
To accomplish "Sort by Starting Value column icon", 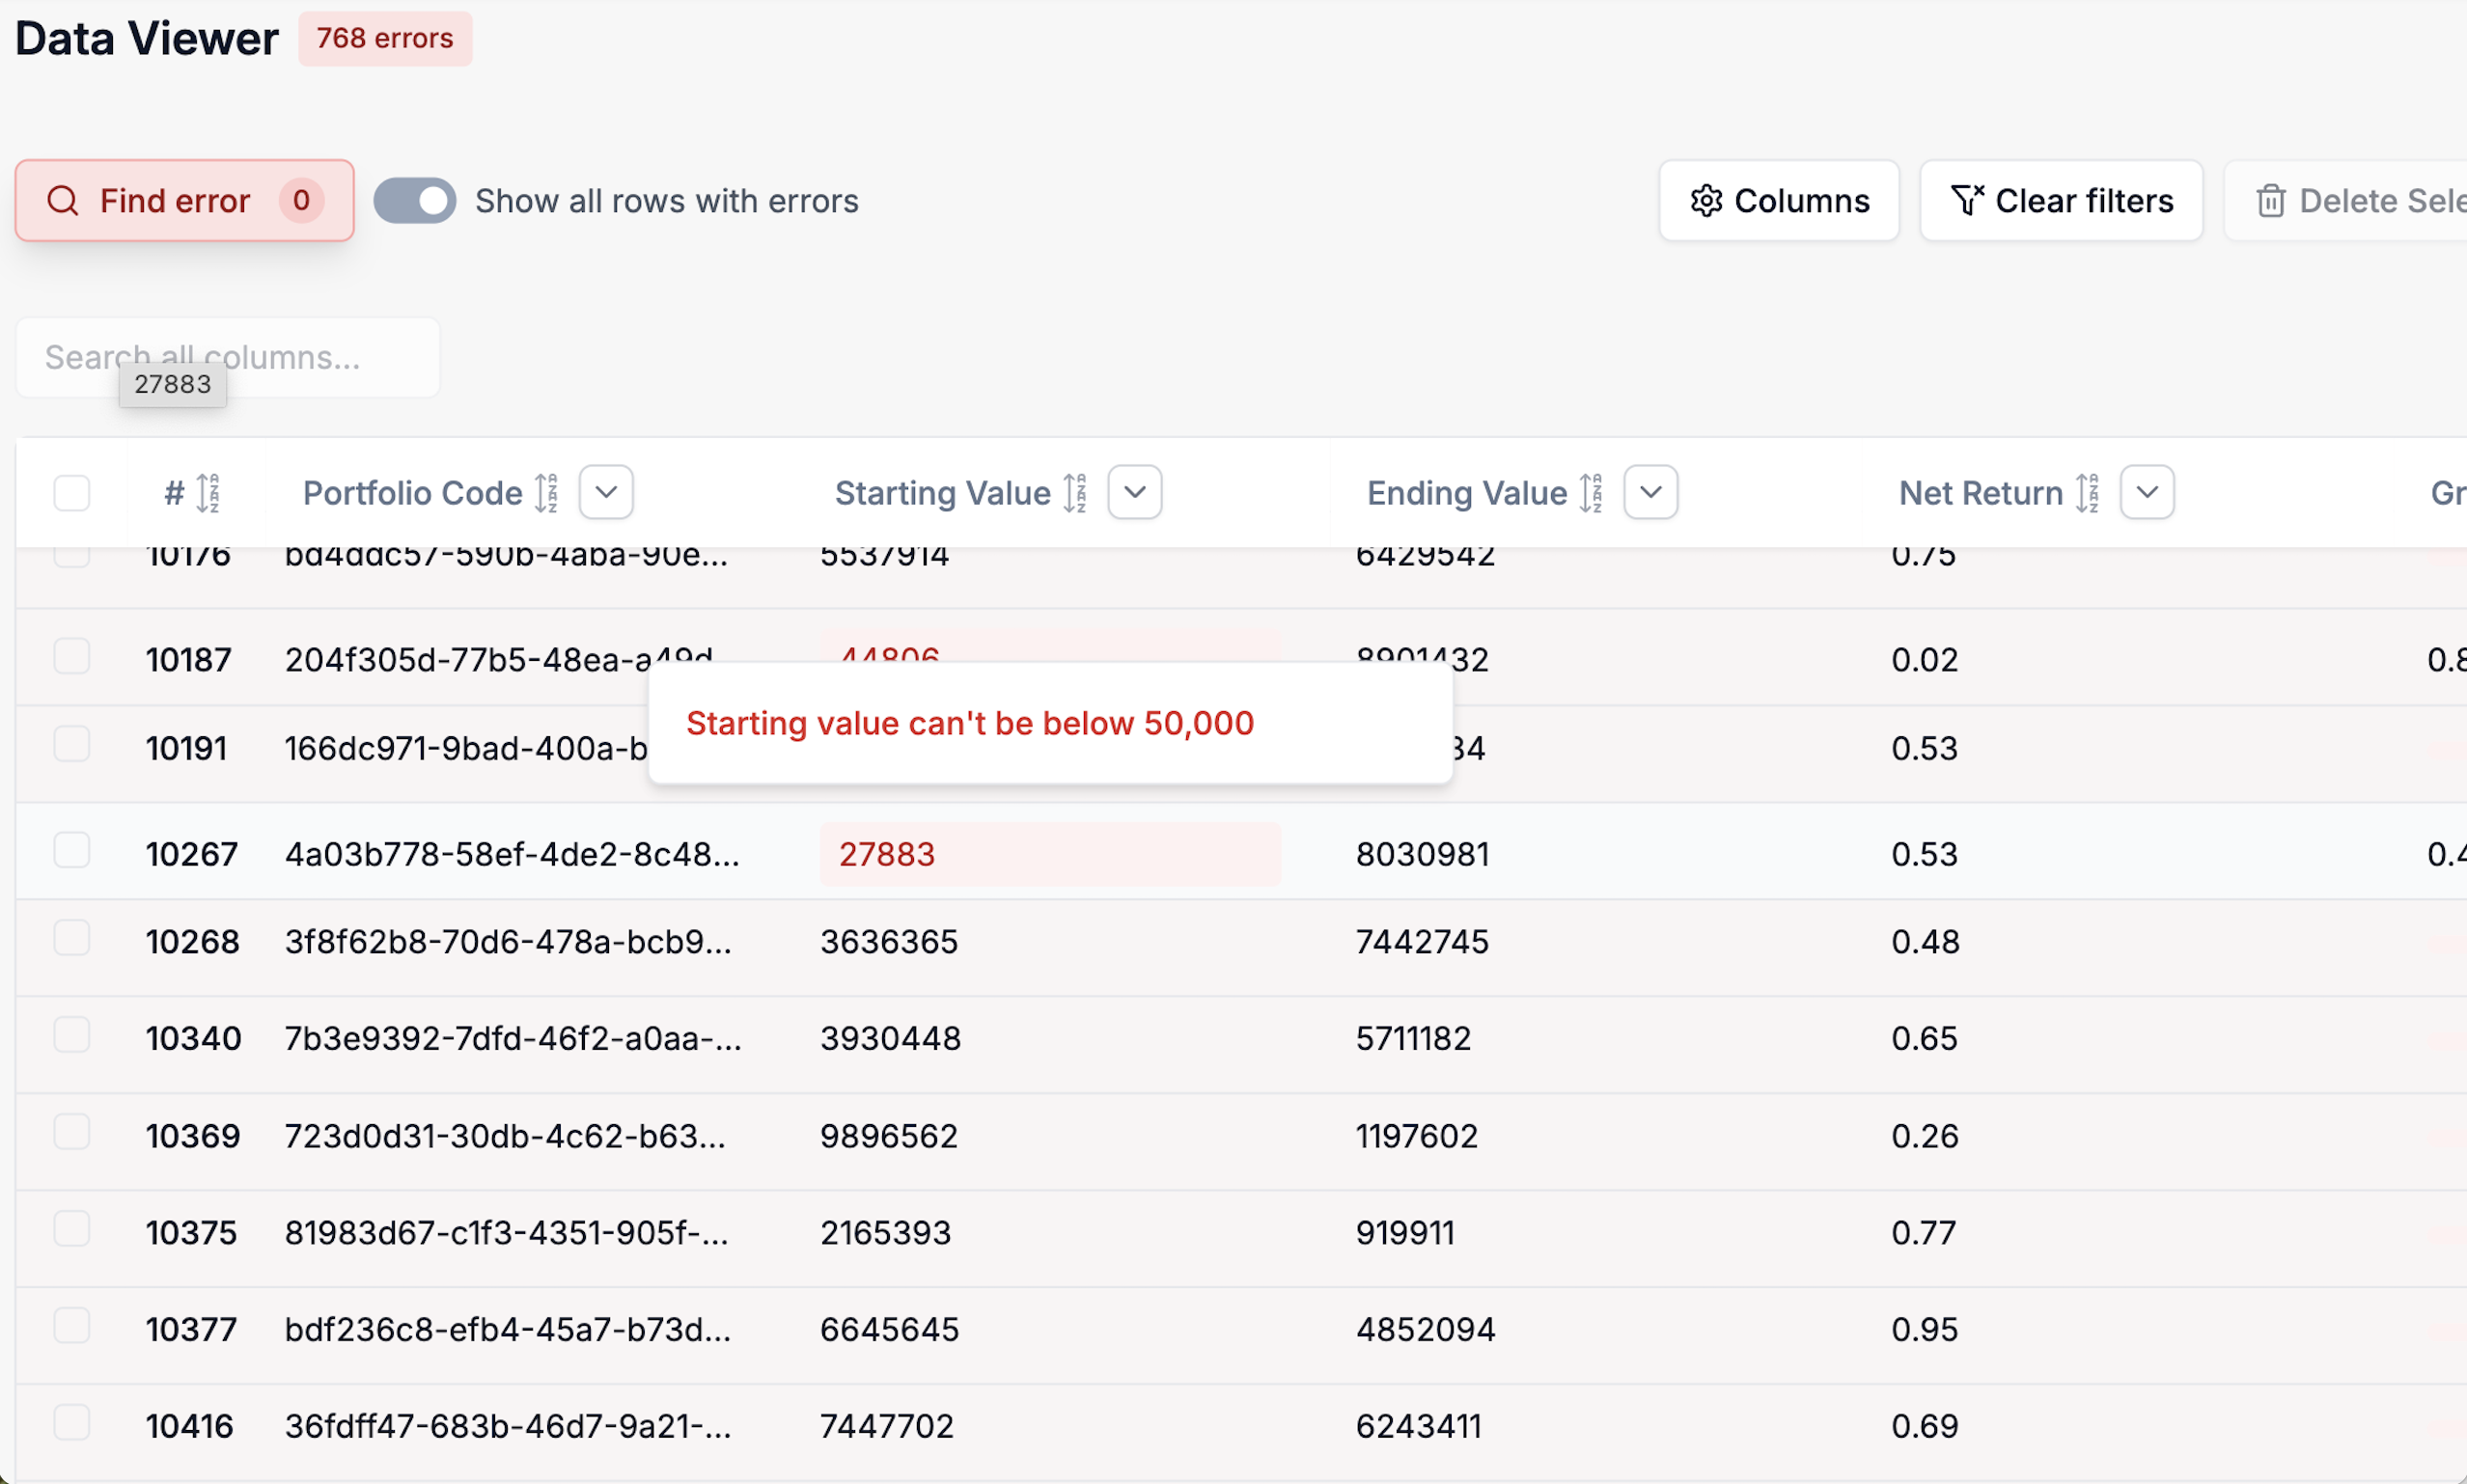I will tap(1075, 493).
